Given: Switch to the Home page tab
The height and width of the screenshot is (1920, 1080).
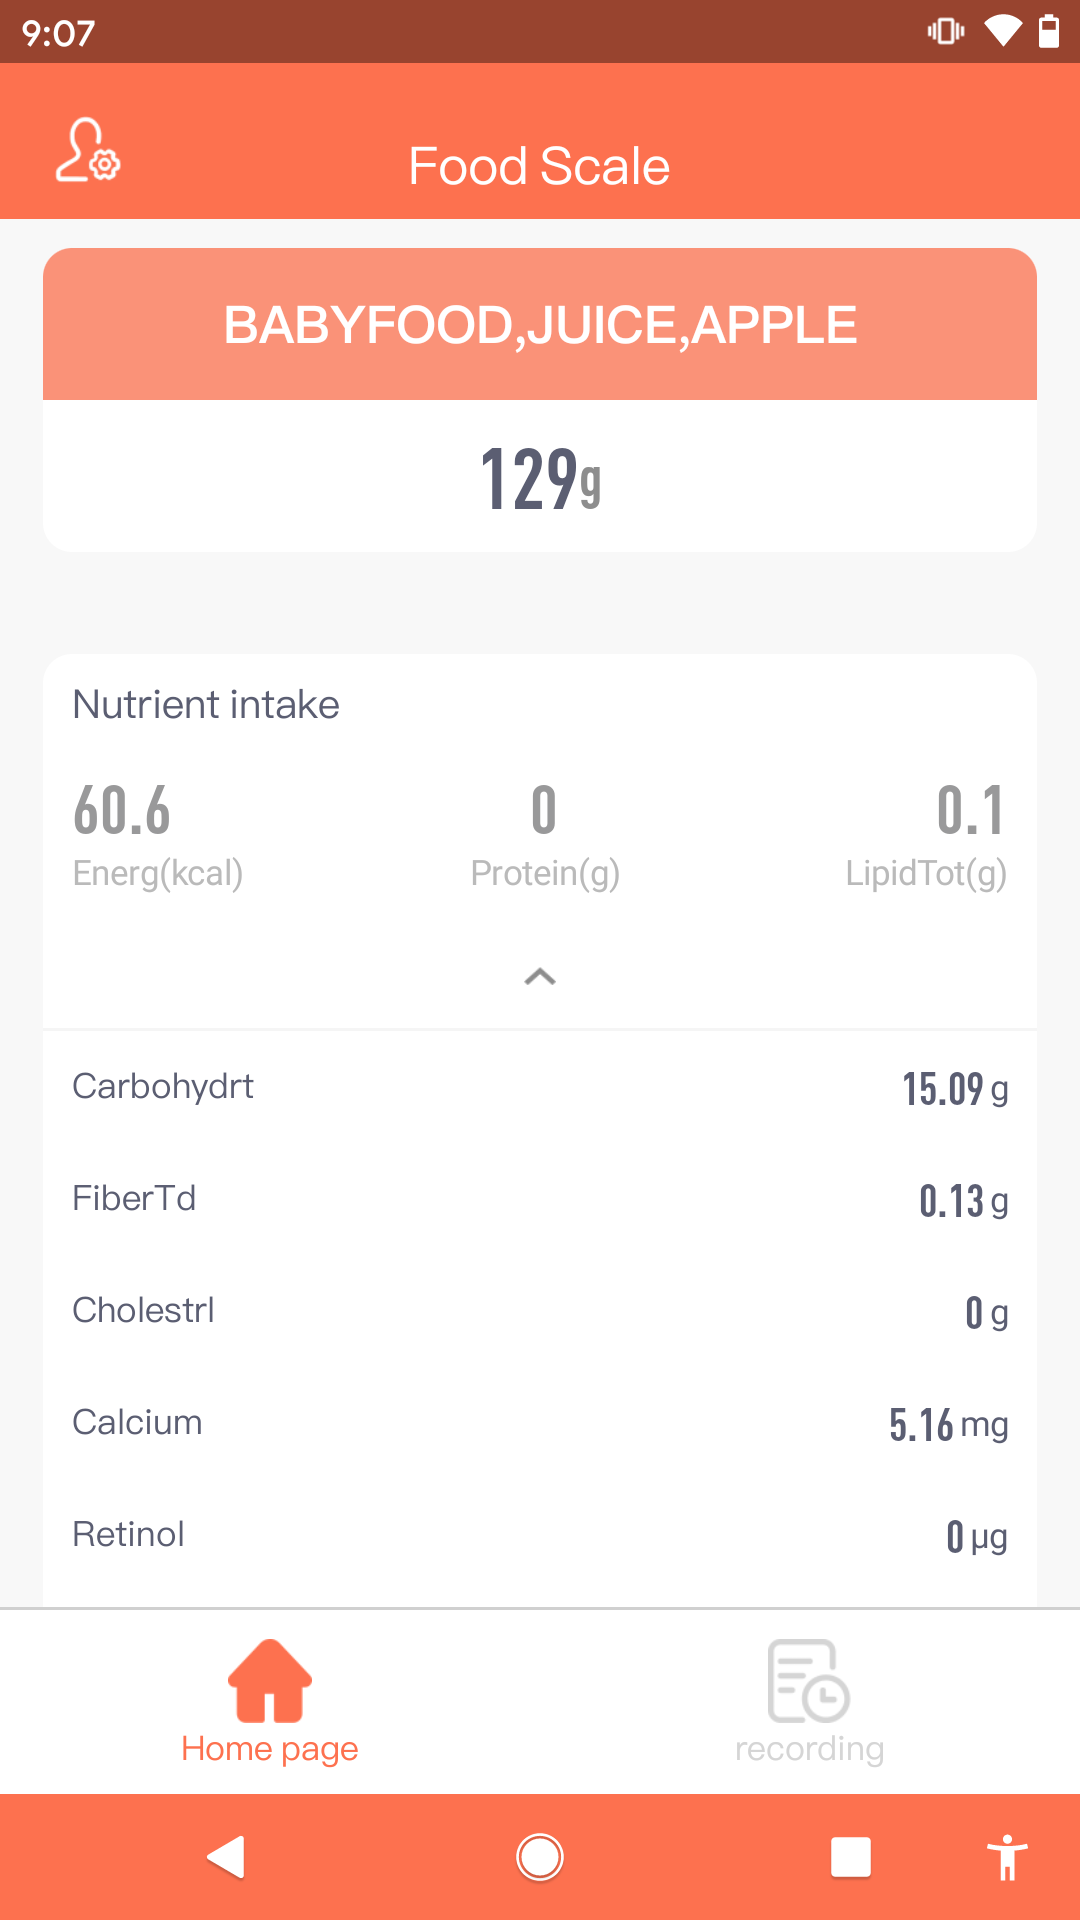Looking at the screenshot, I should click(270, 1748).
